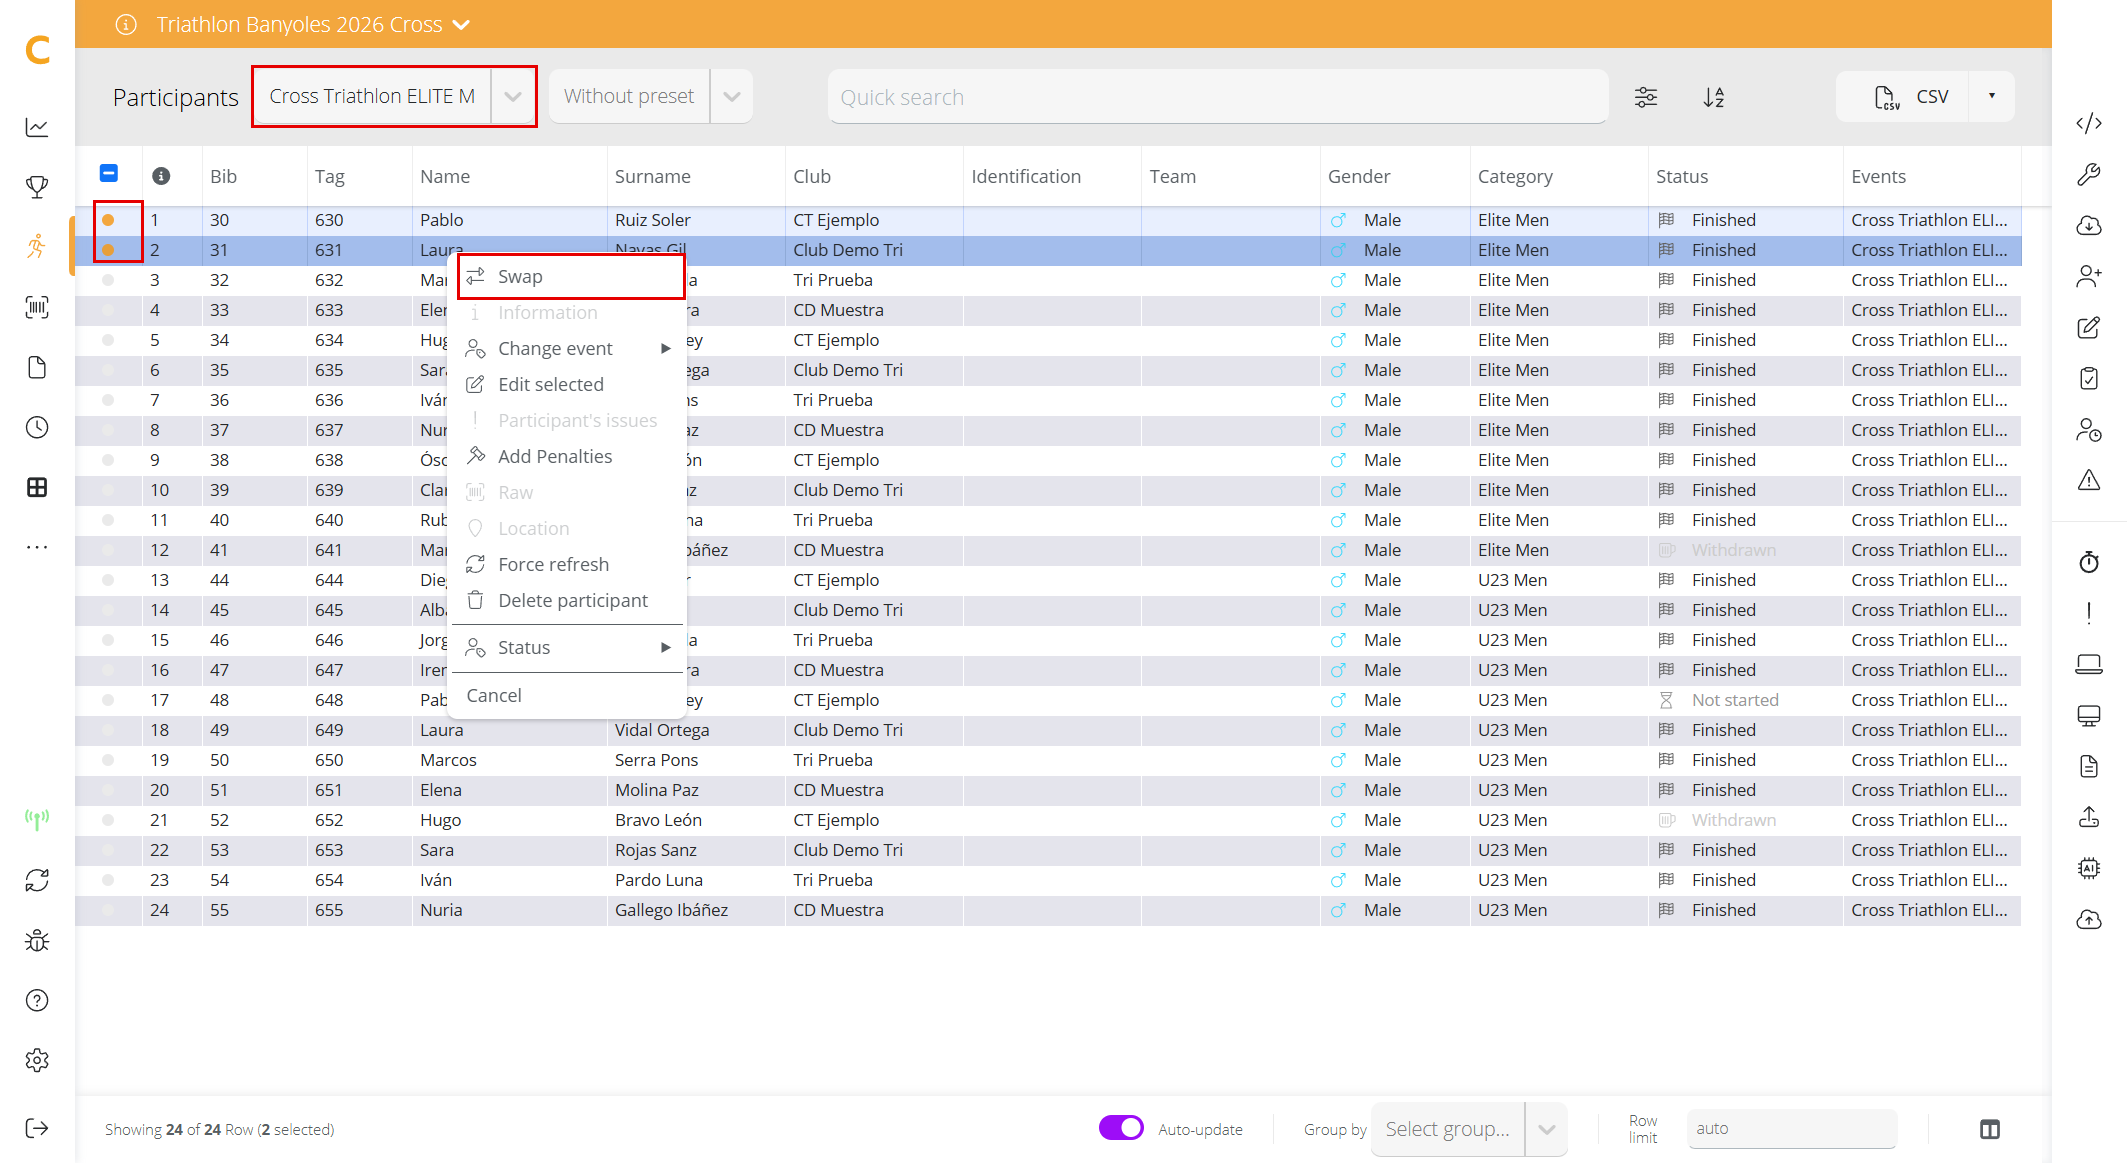Expand the Triathlon Banyoles 2026 Cross chevron
This screenshot has height=1163, width=2127.
coord(461,25)
